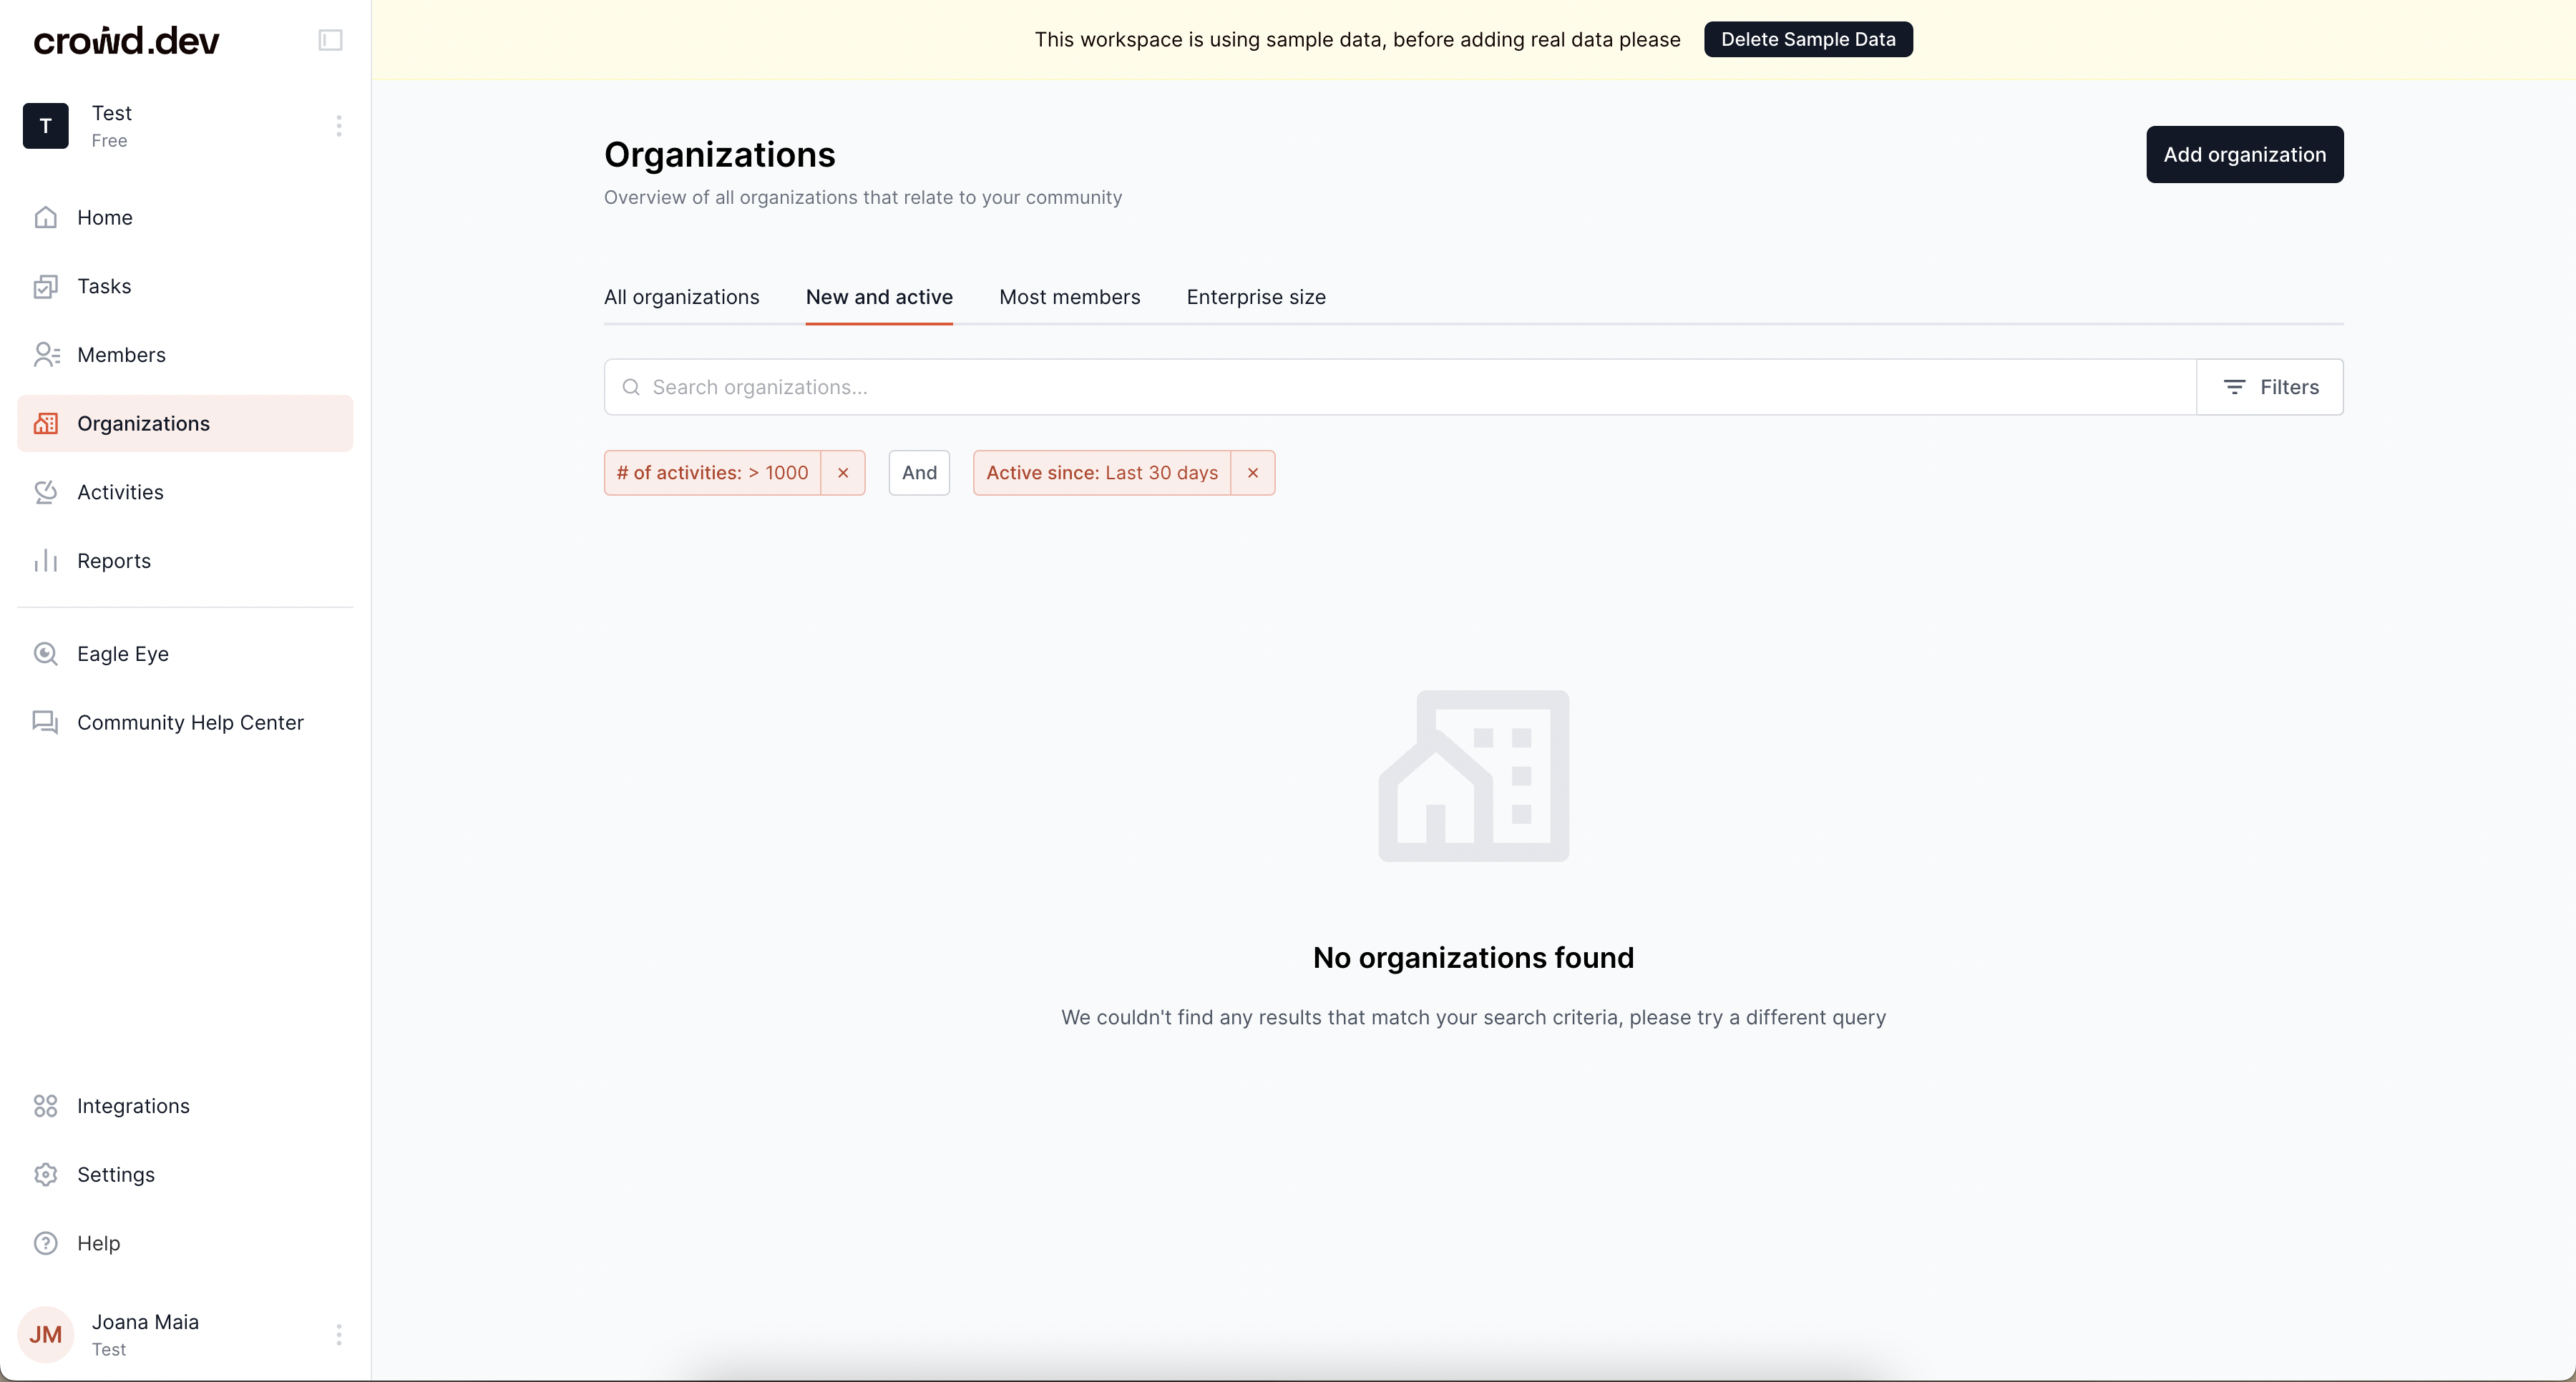This screenshot has height=1382, width=2576.
Task: Open Joana Maia account menu dots
Action: point(339,1335)
